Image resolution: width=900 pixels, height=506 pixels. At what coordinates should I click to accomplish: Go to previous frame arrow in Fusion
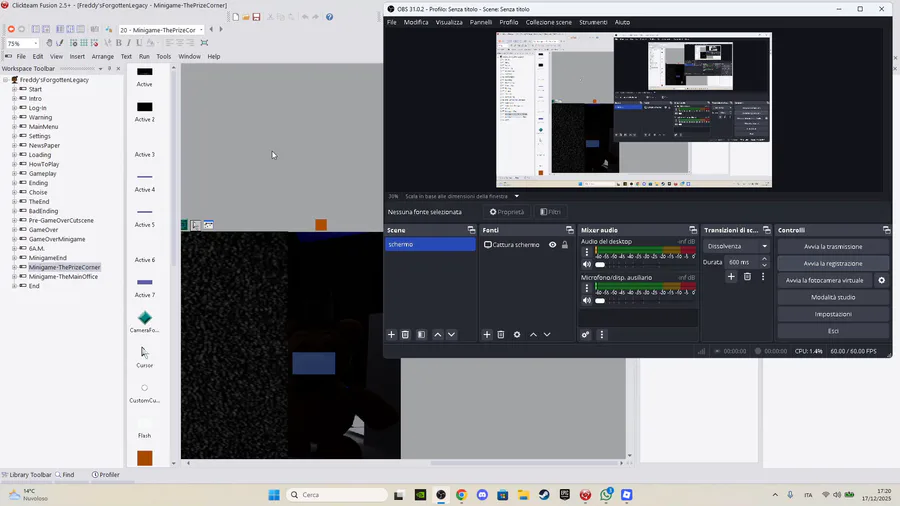[x=211, y=29]
